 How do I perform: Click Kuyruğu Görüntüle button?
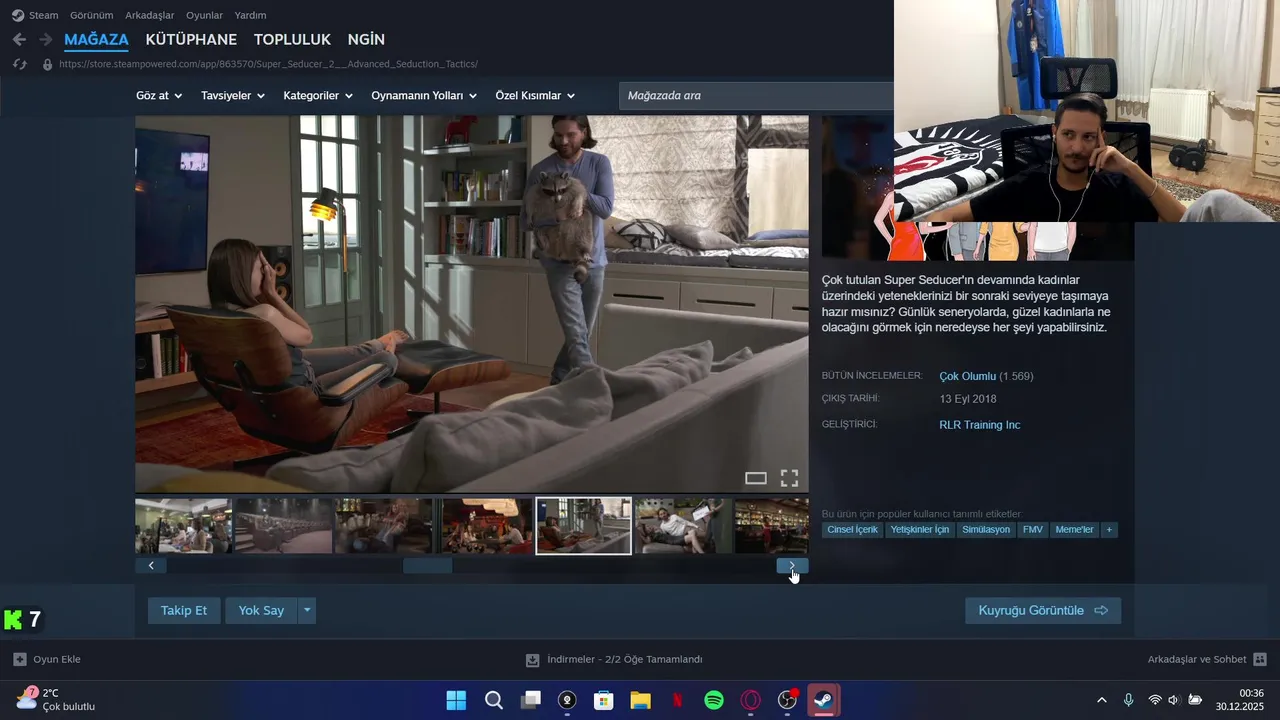coord(1043,610)
